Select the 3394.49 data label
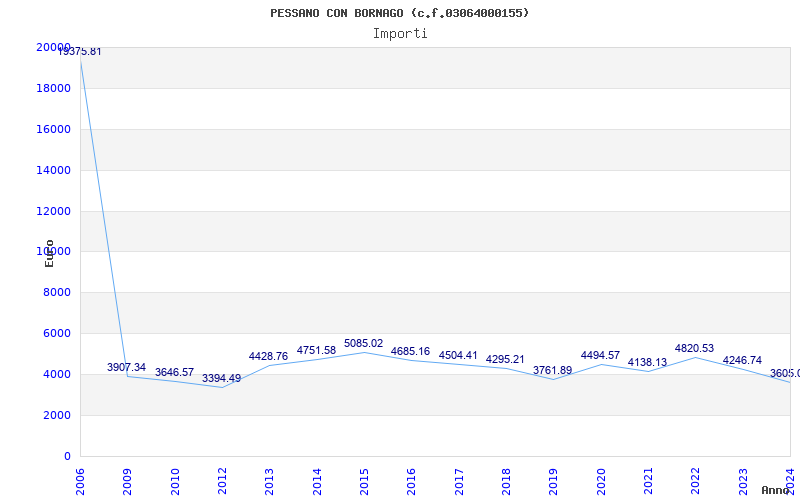Image resolution: width=800 pixels, height=500 pixels. pyautogui.click(x=221, y=379)
